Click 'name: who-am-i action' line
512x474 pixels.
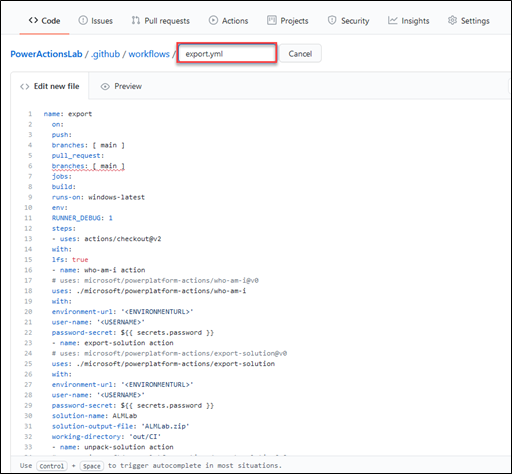pyautogui.click(x=99, y=270)
